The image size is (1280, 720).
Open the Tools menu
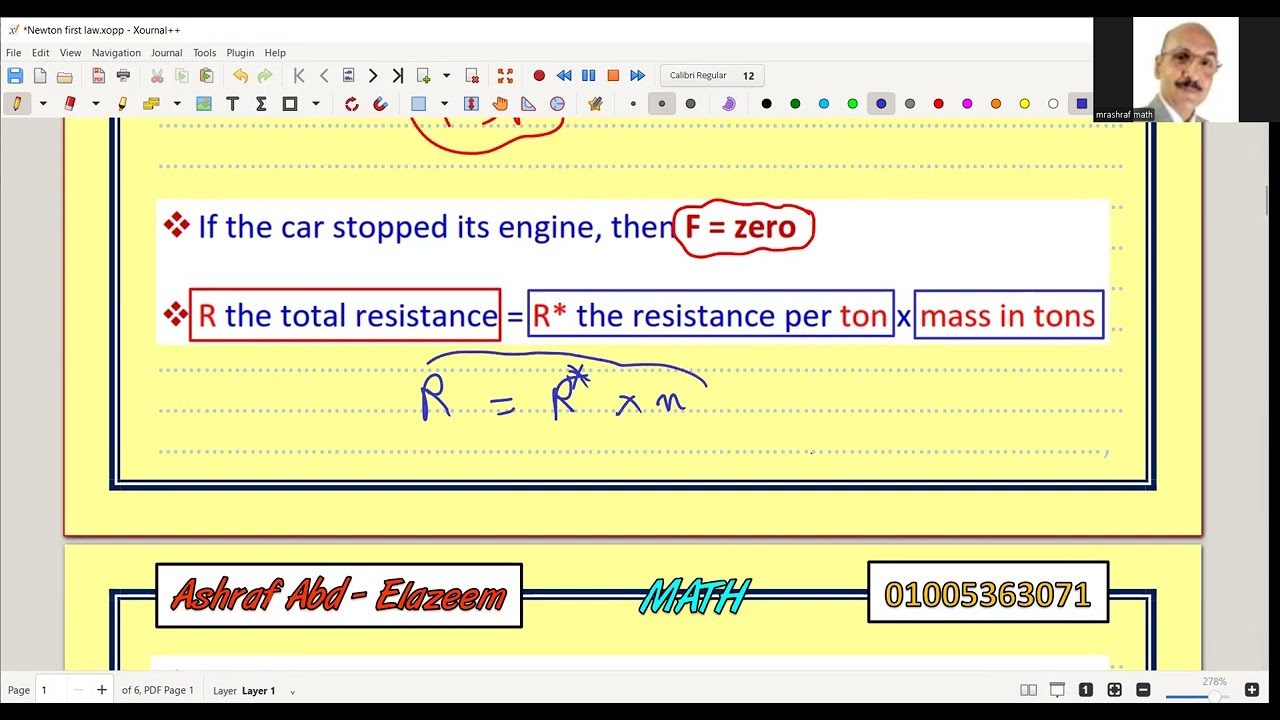[204, 53]
